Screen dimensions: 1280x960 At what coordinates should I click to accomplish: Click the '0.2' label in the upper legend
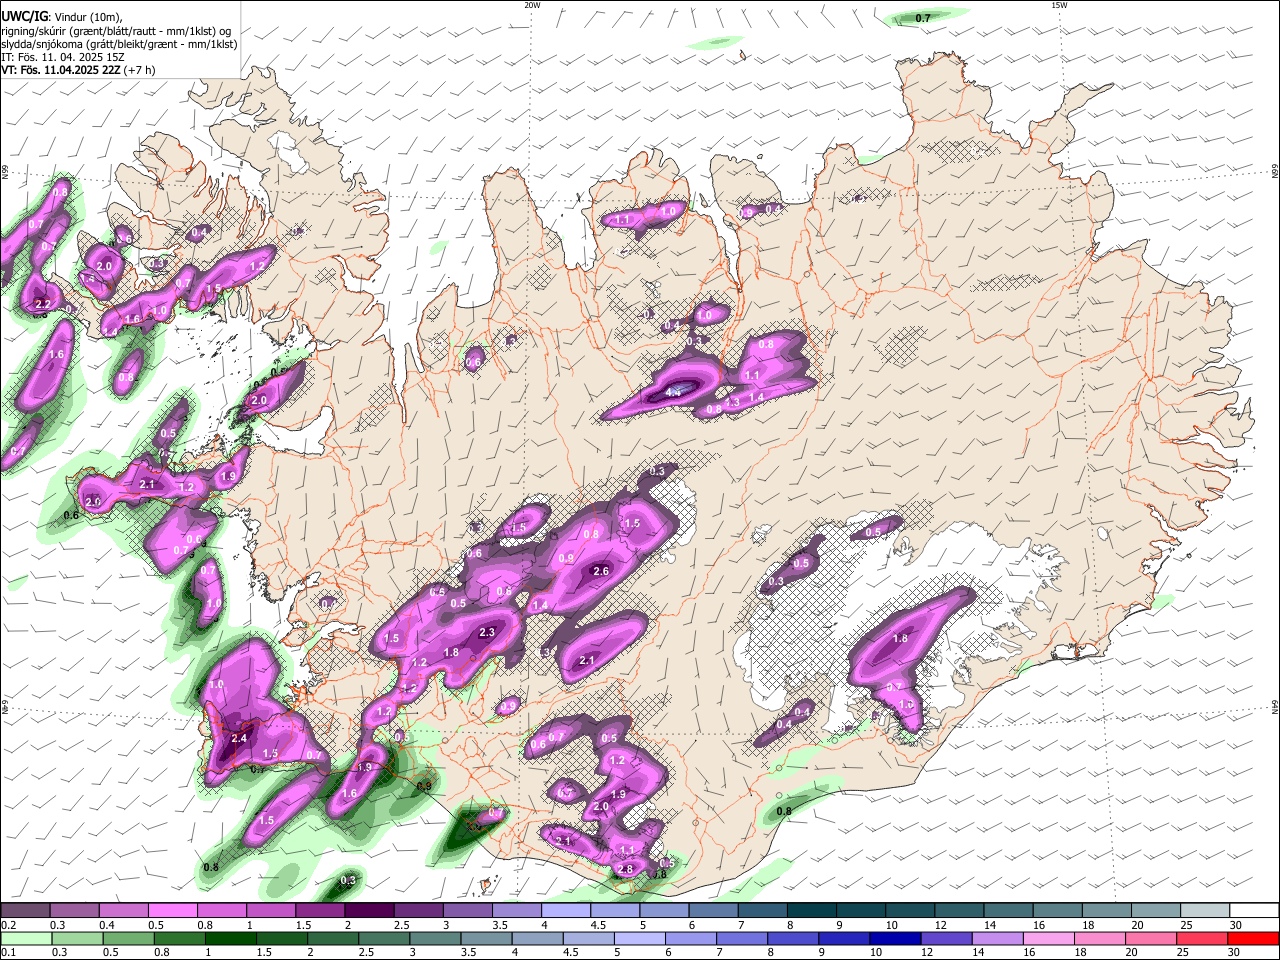point(8,925)
